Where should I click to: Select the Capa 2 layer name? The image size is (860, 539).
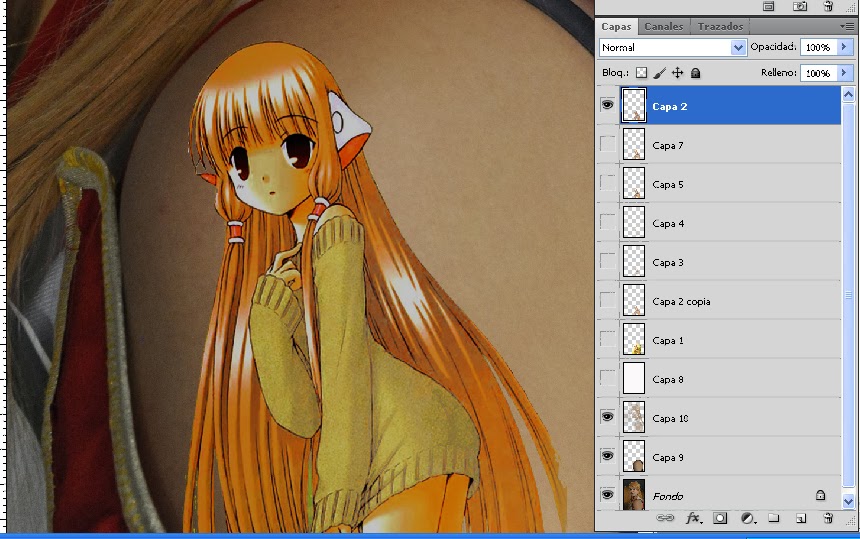pyautogui.click(x=670, y=106)
